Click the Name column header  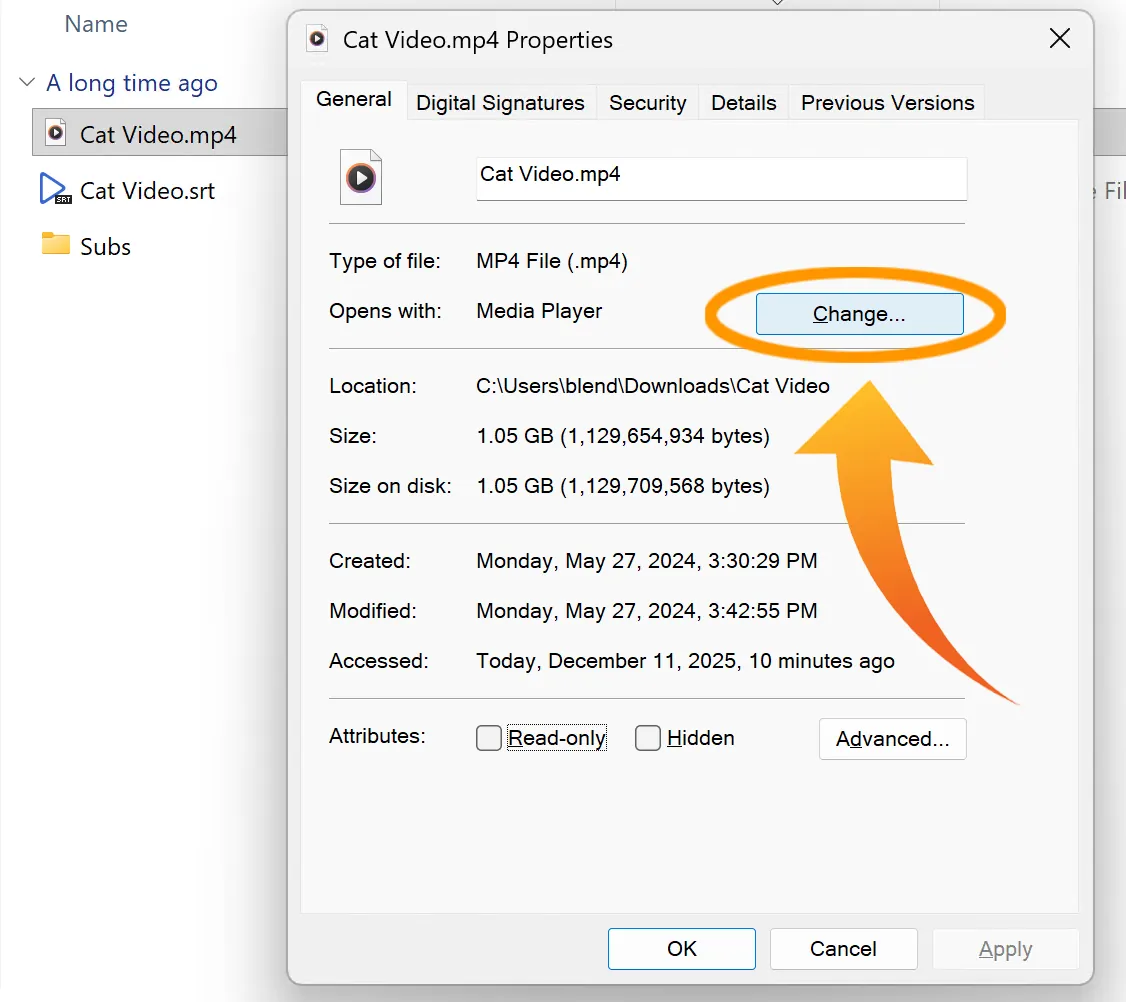96,24
